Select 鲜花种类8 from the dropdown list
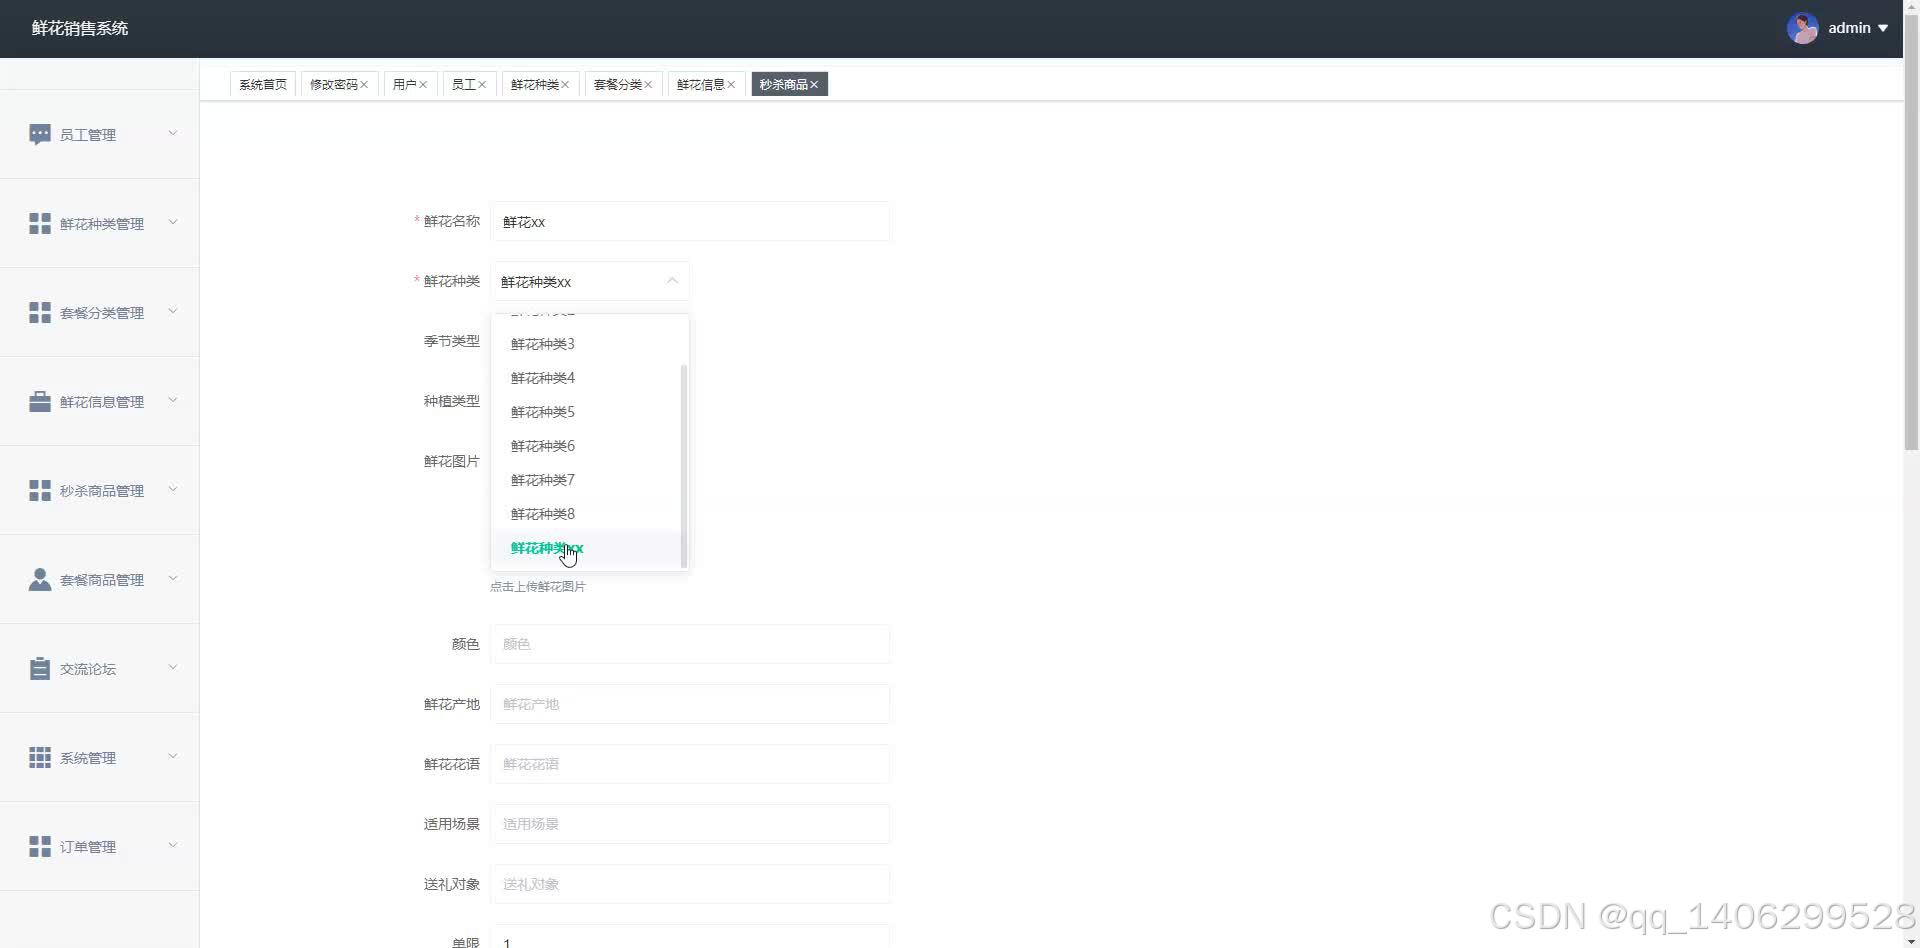This screenshot has width=1920, height=948. [x=589, y=514]
